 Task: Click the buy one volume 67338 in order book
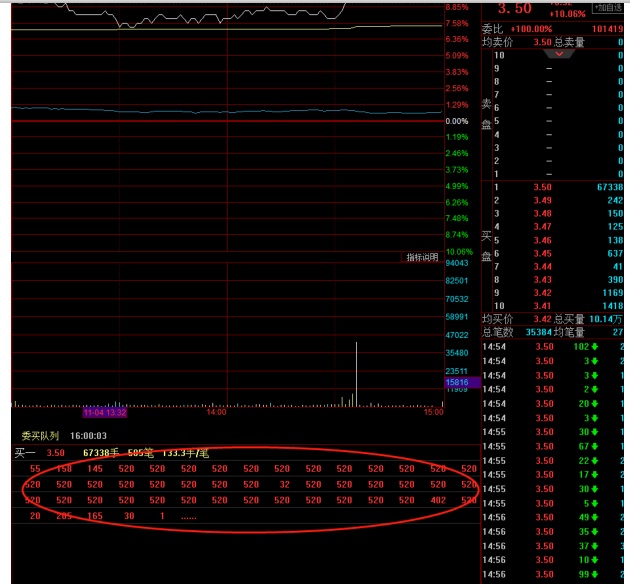coord(610,187)
